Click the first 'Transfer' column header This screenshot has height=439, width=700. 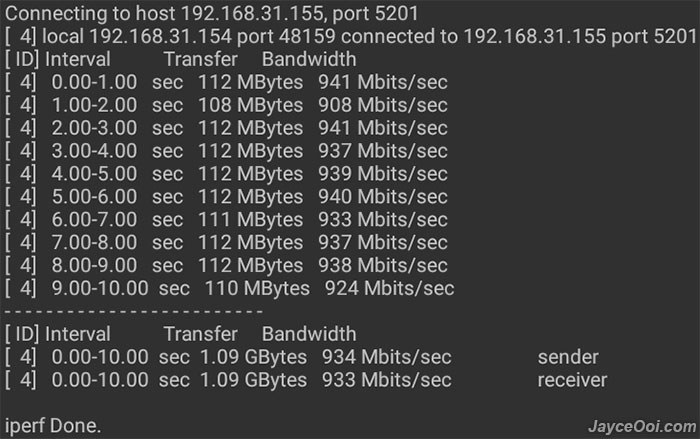point(200,59)
